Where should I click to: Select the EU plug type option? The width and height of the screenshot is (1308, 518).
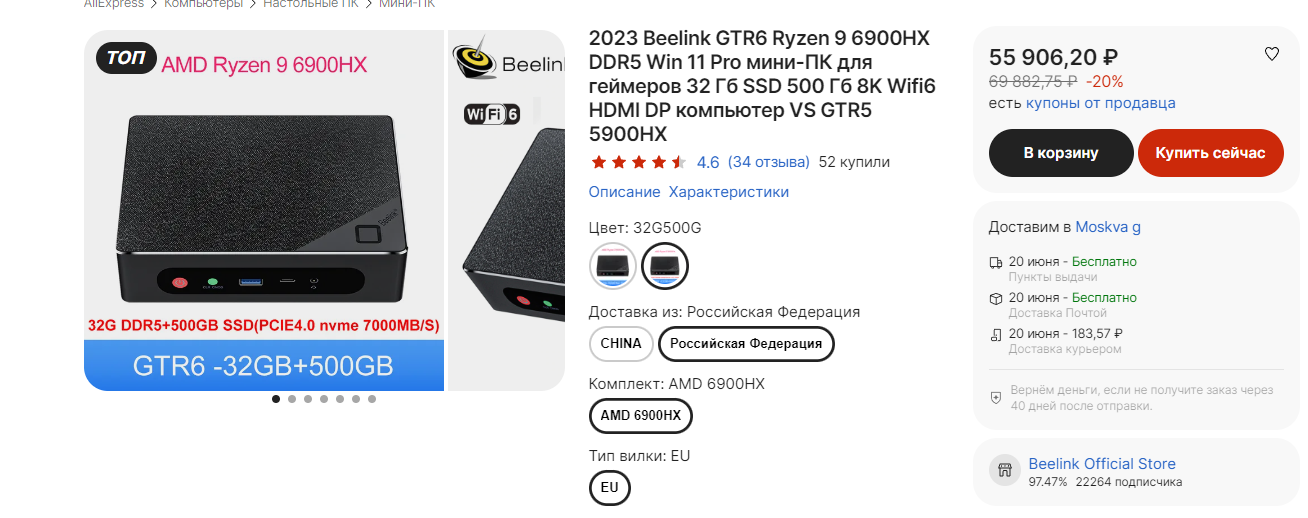point(610,488)
